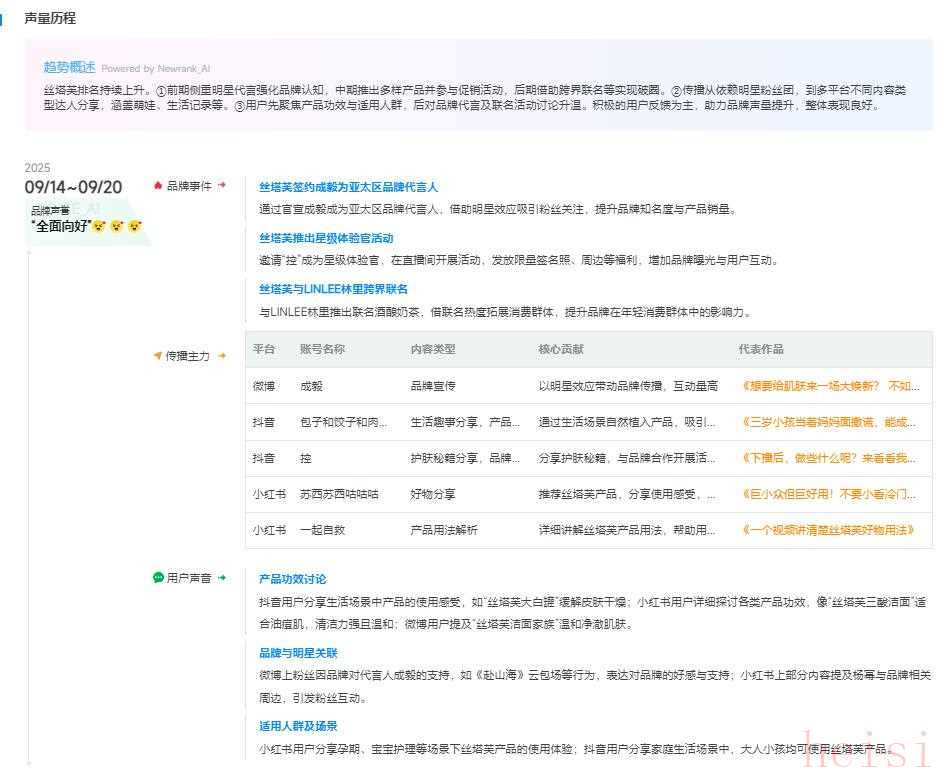
Task: Click the orange arrow after 传播主力
Action: pos(222,355)
